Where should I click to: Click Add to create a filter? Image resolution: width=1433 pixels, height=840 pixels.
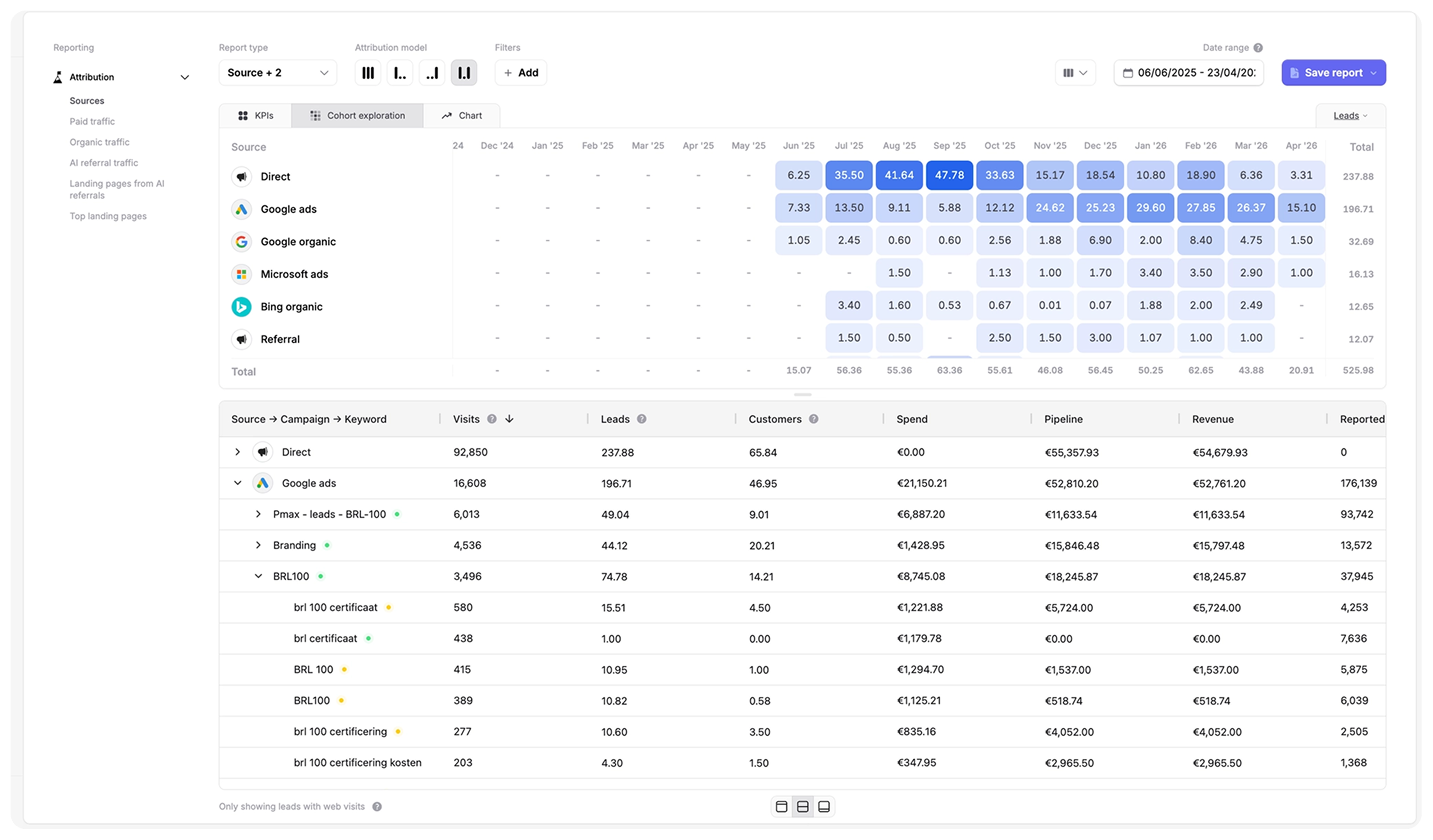pos(521,73)
